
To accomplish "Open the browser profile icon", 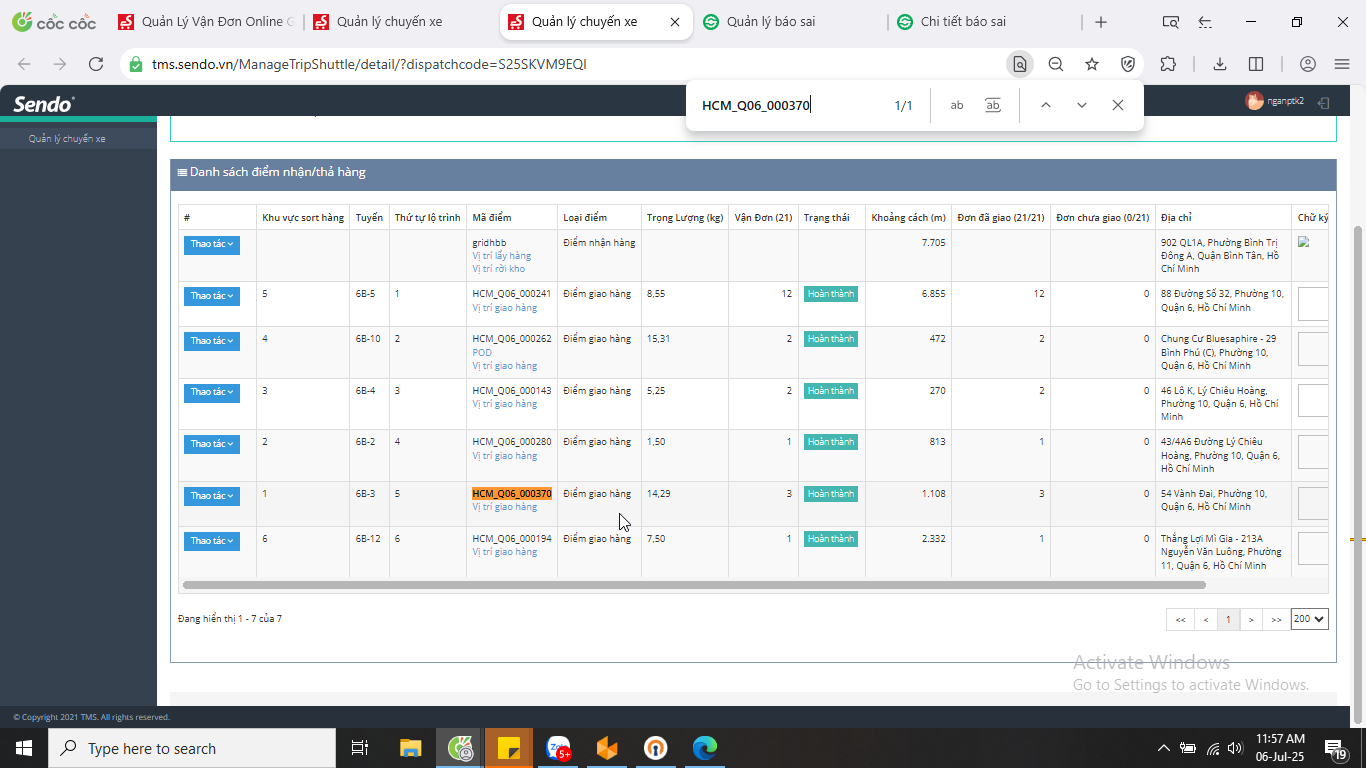I will (1307, 64).
